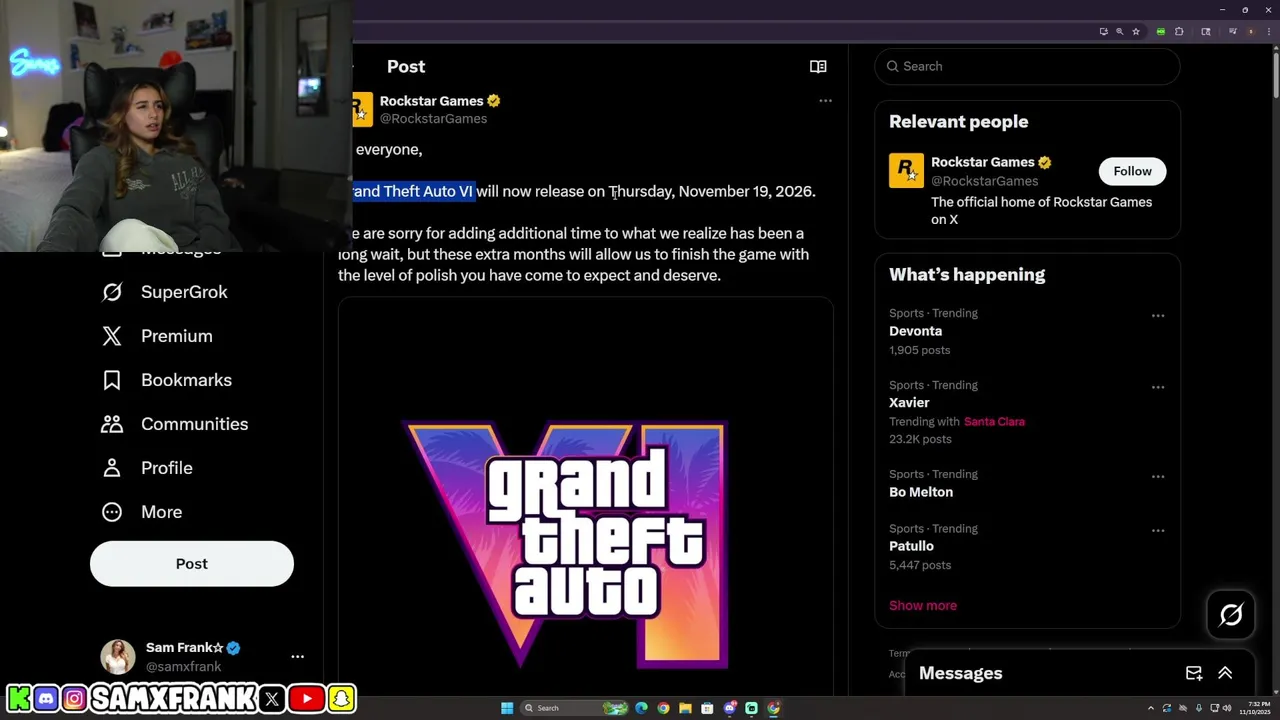Show hidden system tray icons chevron
Screen dimensions: 1280x720
(x=1151, y=708)
